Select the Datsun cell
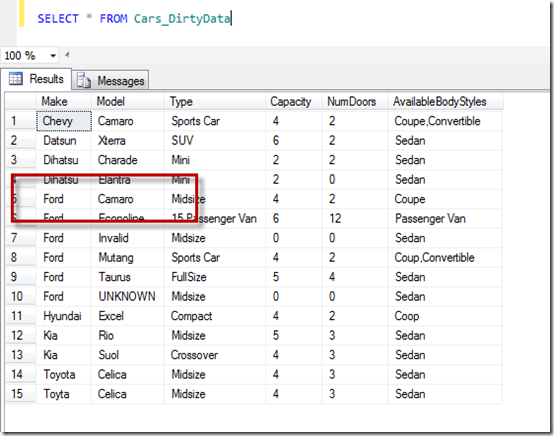 [64, 141]
